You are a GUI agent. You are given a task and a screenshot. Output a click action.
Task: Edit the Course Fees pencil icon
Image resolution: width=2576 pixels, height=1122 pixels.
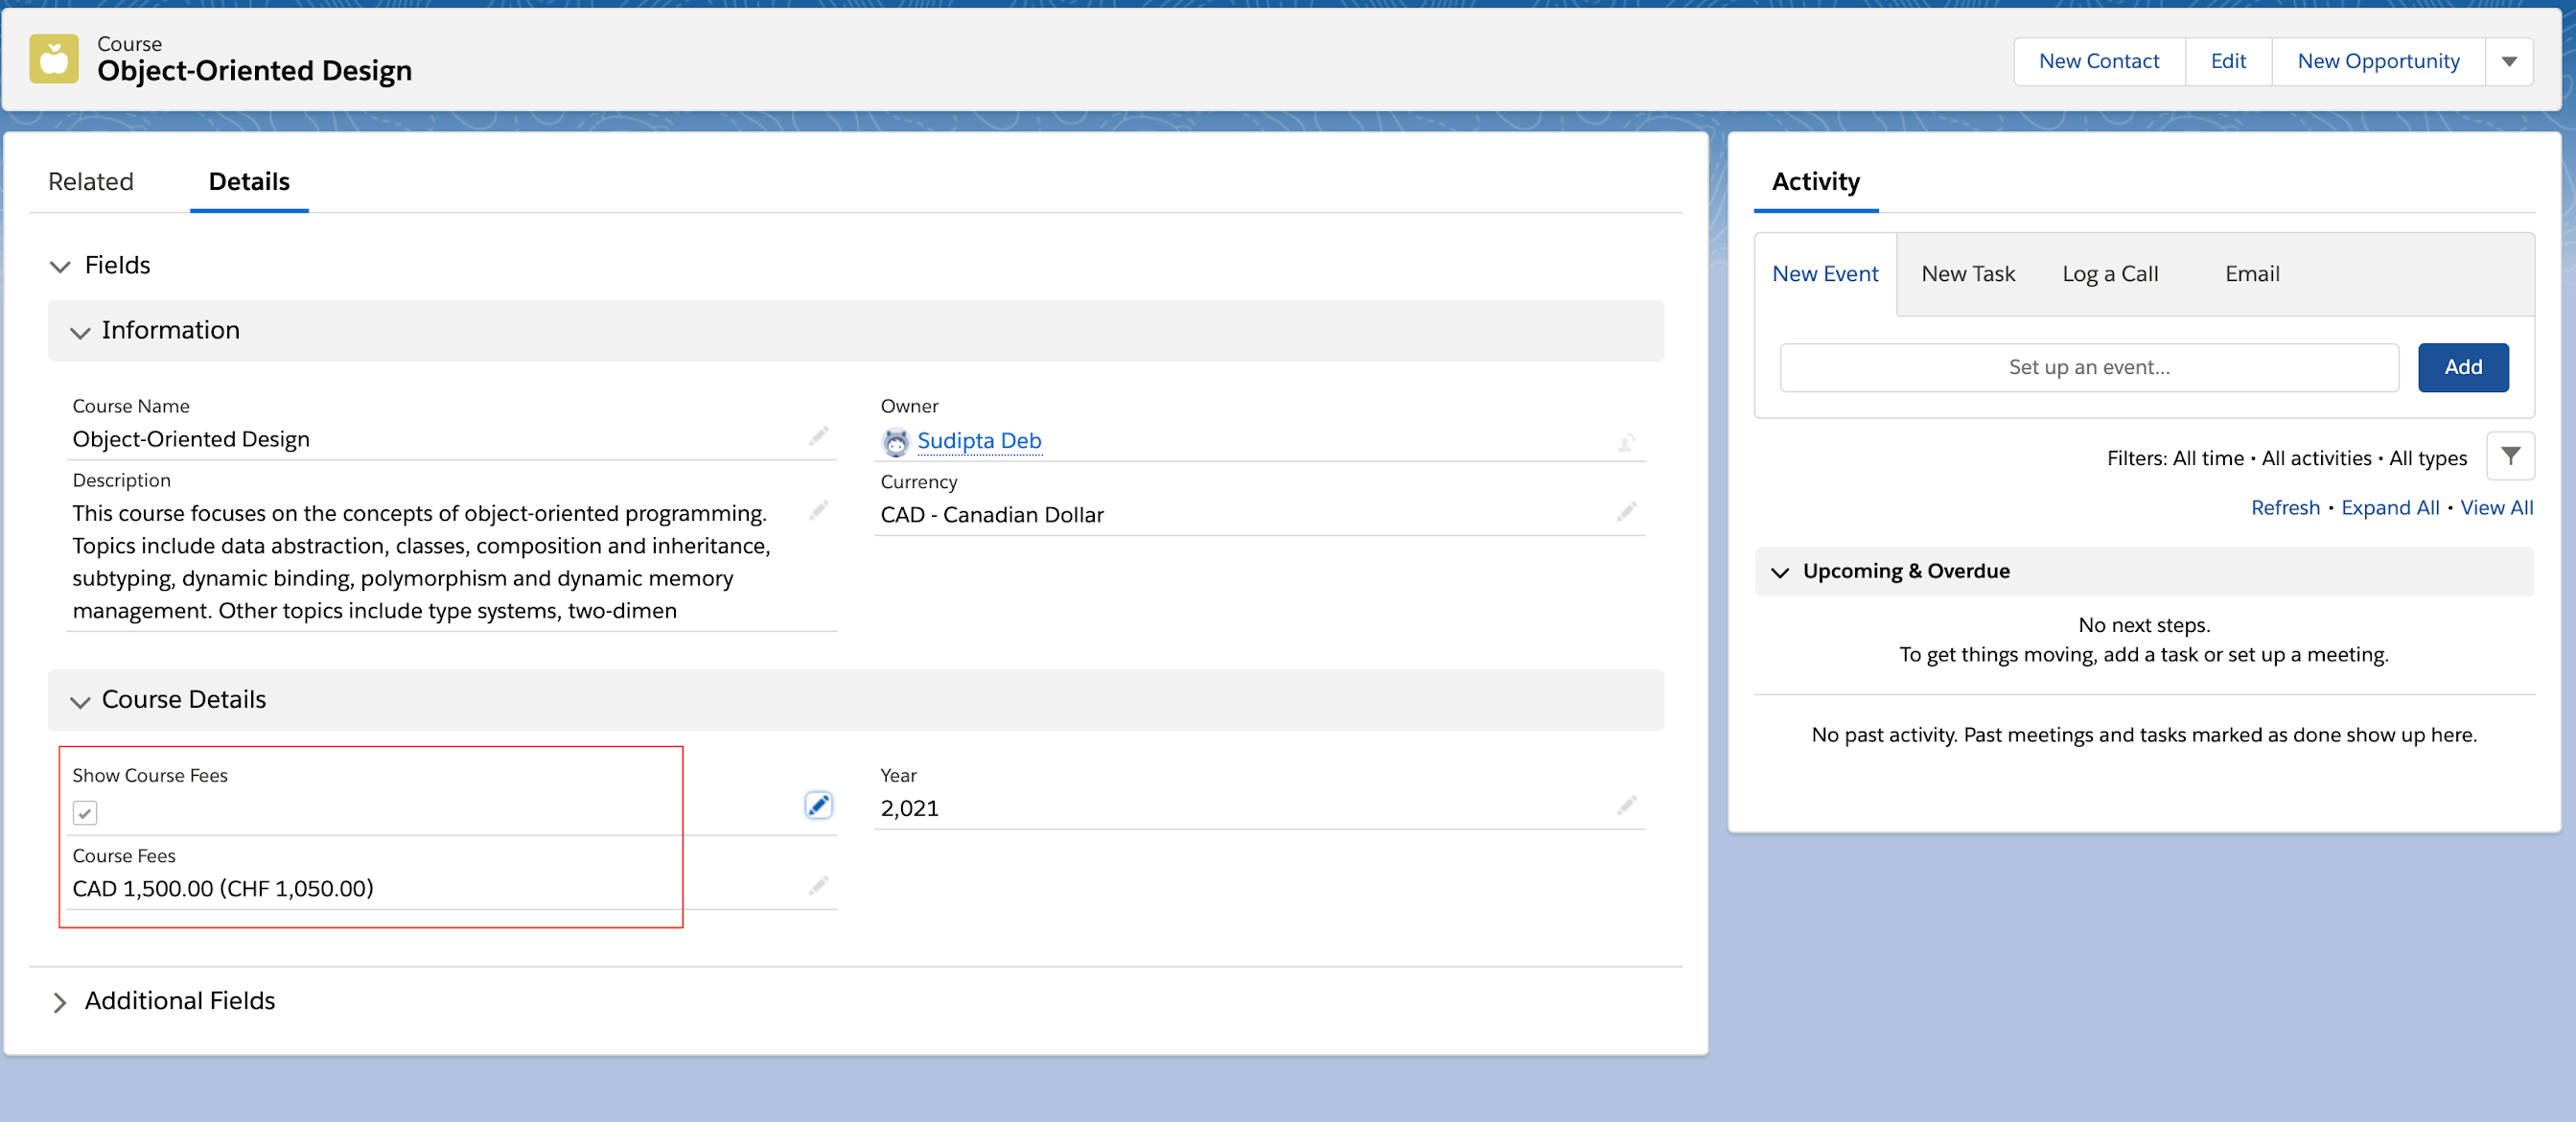point(819,886)
